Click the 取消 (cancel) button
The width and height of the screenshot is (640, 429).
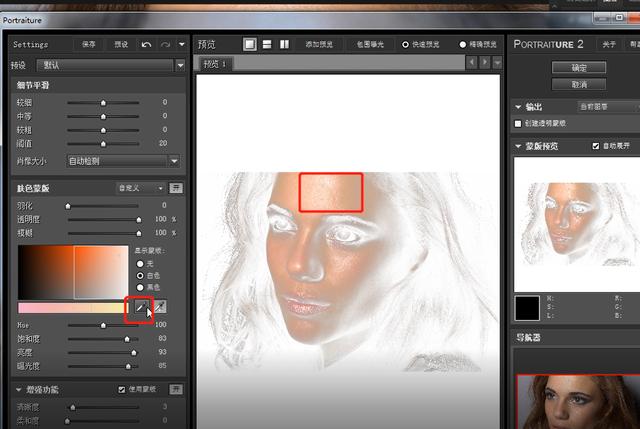tap(579, 84)
